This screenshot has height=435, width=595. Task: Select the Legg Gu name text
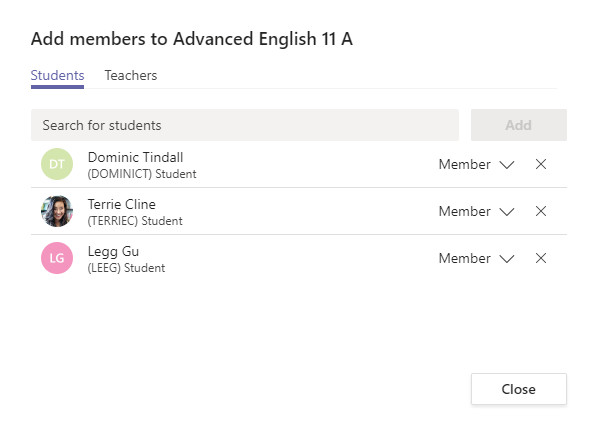[113, 252]
